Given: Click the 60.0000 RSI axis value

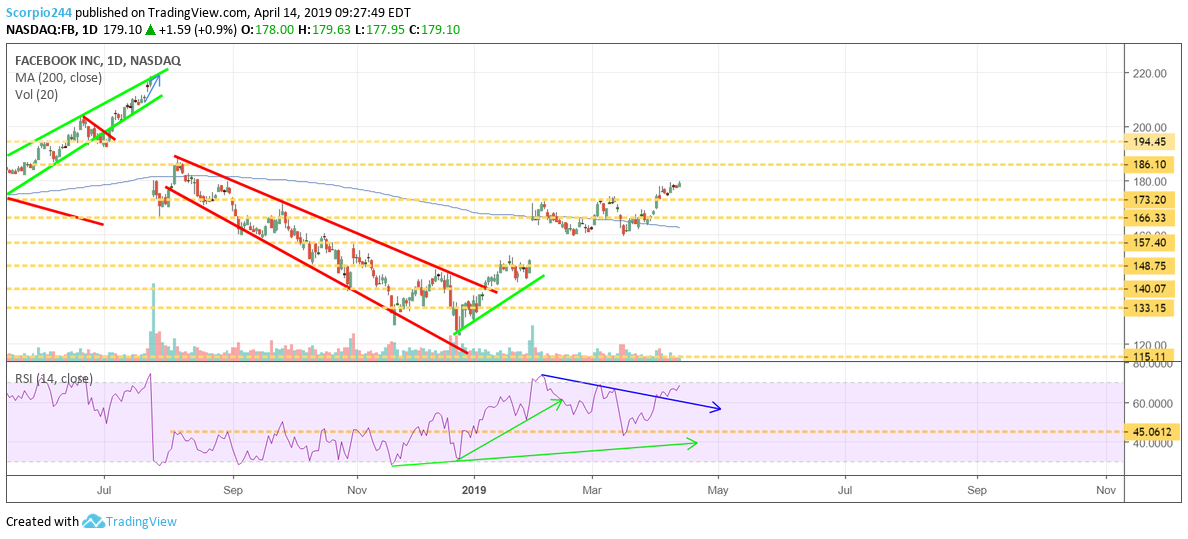Looking at the screenshot, I should pyautogui.click(x=1153, y=404).
